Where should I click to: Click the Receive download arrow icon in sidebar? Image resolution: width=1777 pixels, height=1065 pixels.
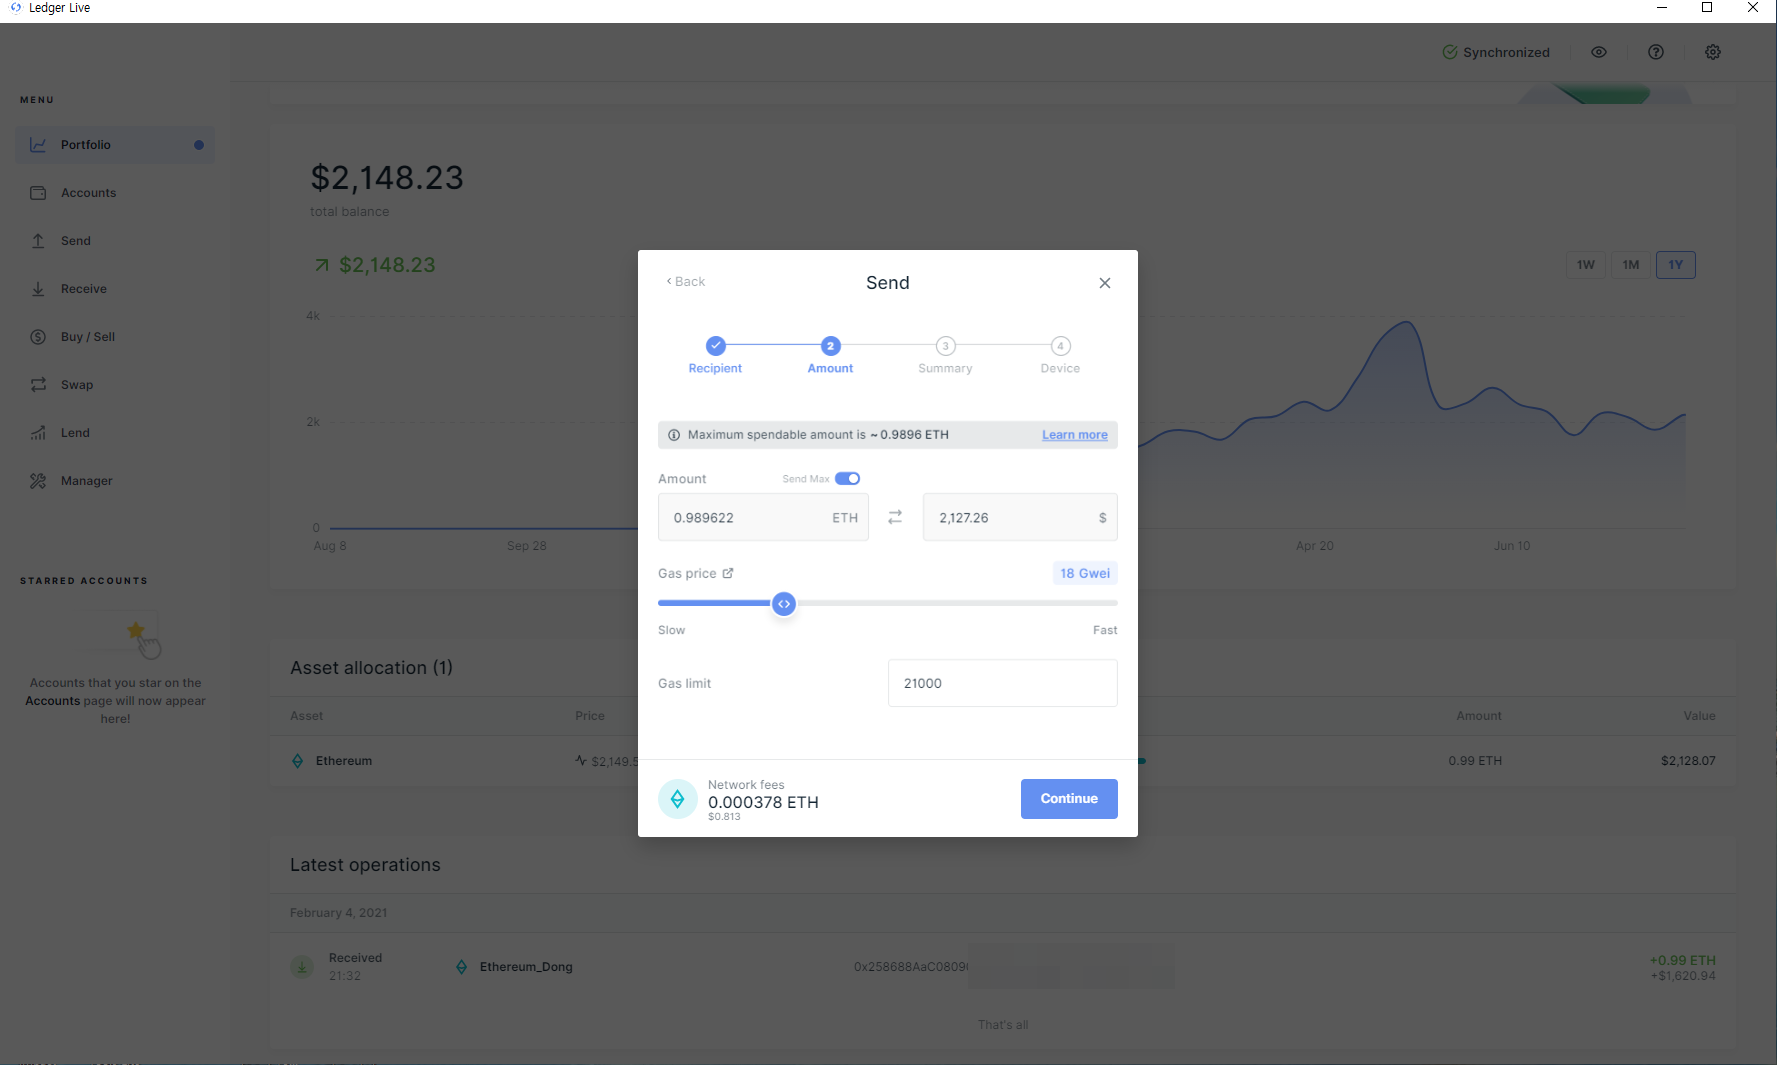pos(38,289)
